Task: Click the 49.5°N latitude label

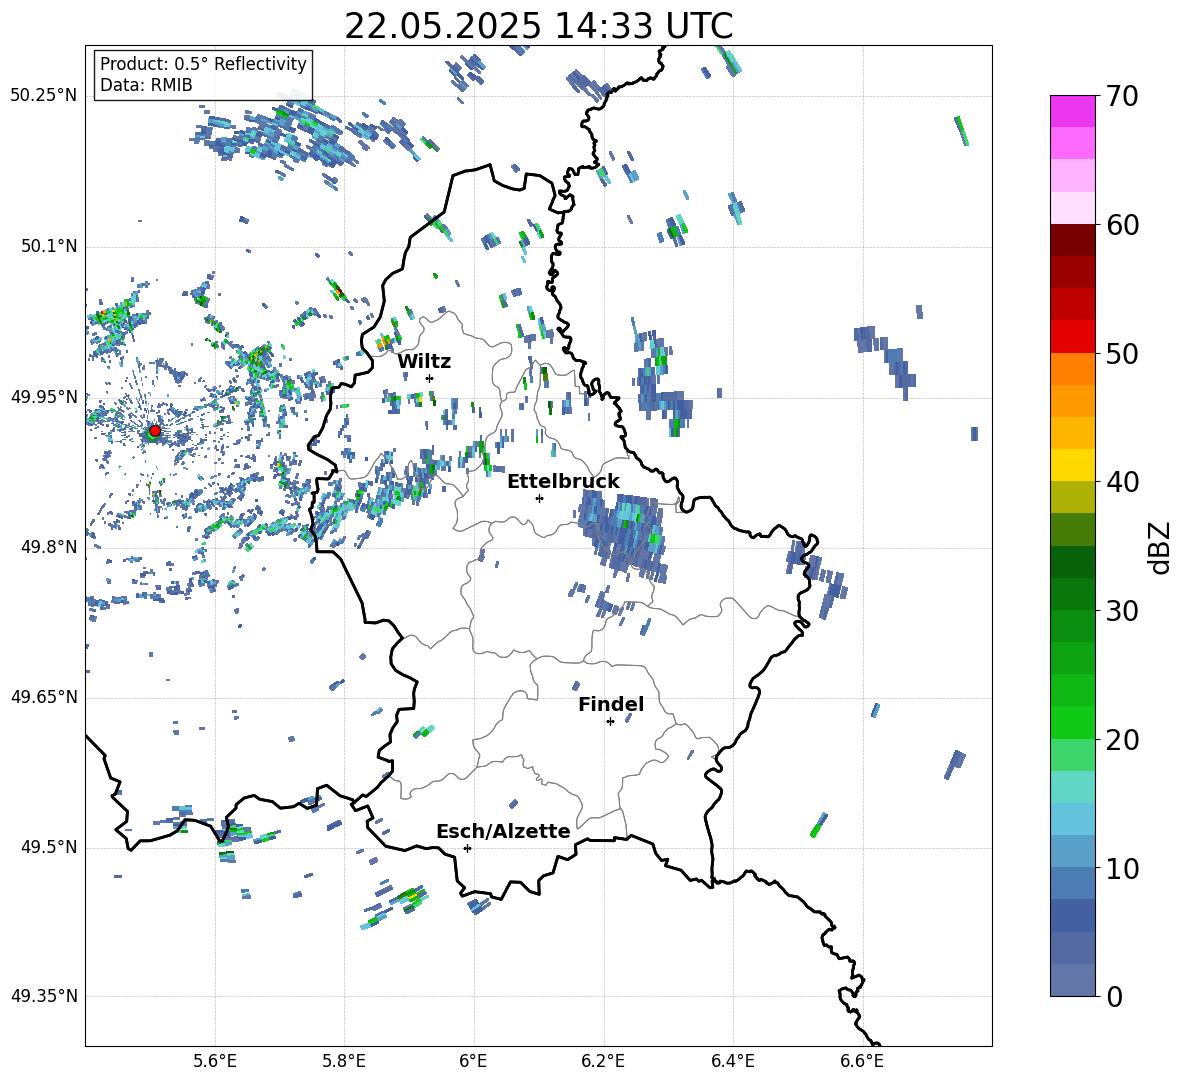Action: click(49, 847)
